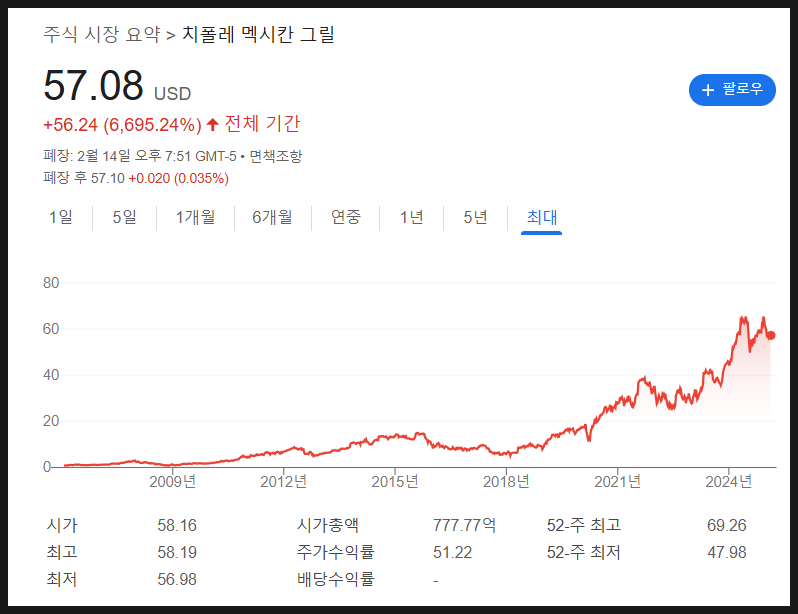The height and width of the screenshot is (614, 798).
Task: Click the 2015년 axis label
Action: (x=395, y=481)
